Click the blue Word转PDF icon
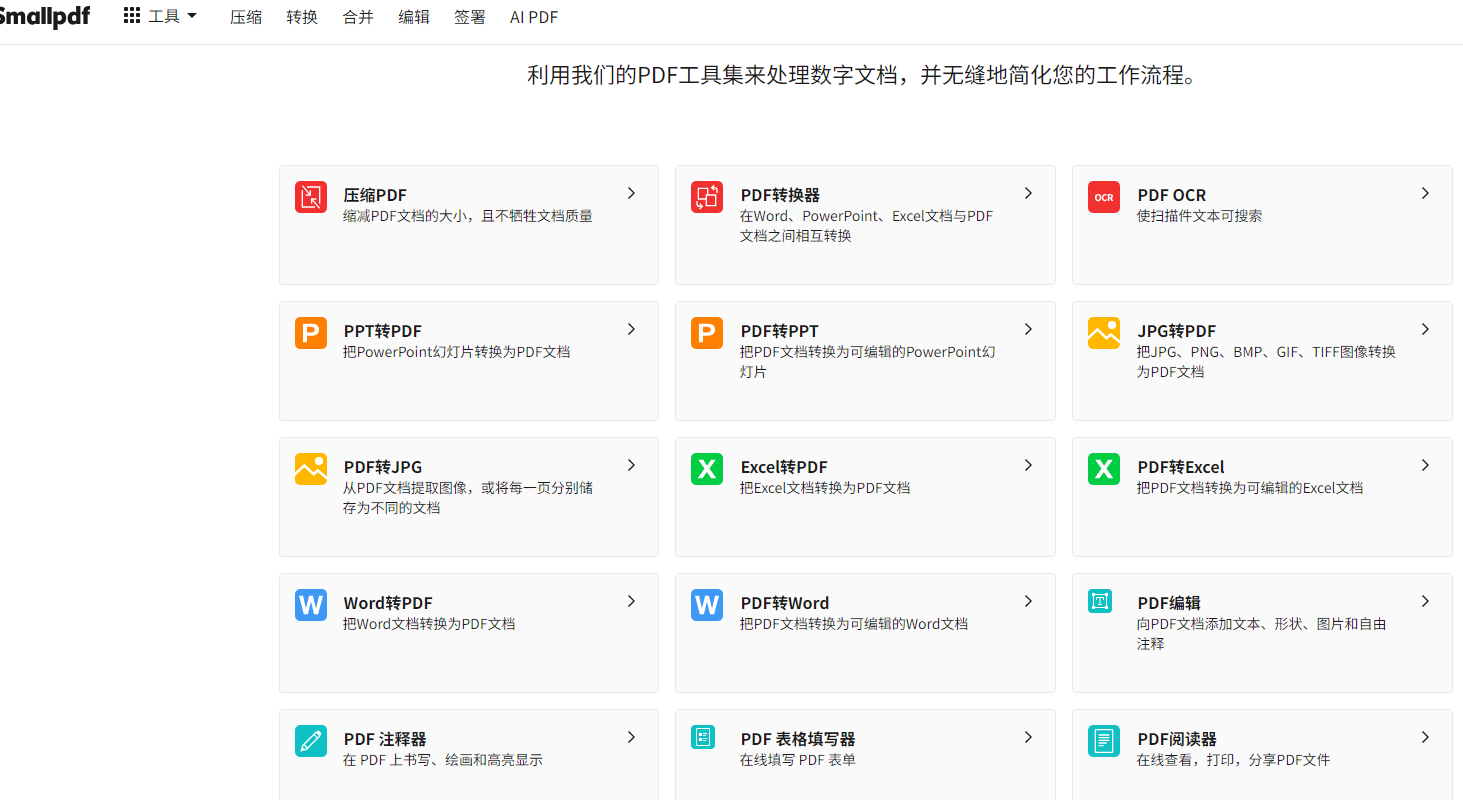The width and height of the screenshot is (1463, 800). pyautogui.click(x=311, y=605)
